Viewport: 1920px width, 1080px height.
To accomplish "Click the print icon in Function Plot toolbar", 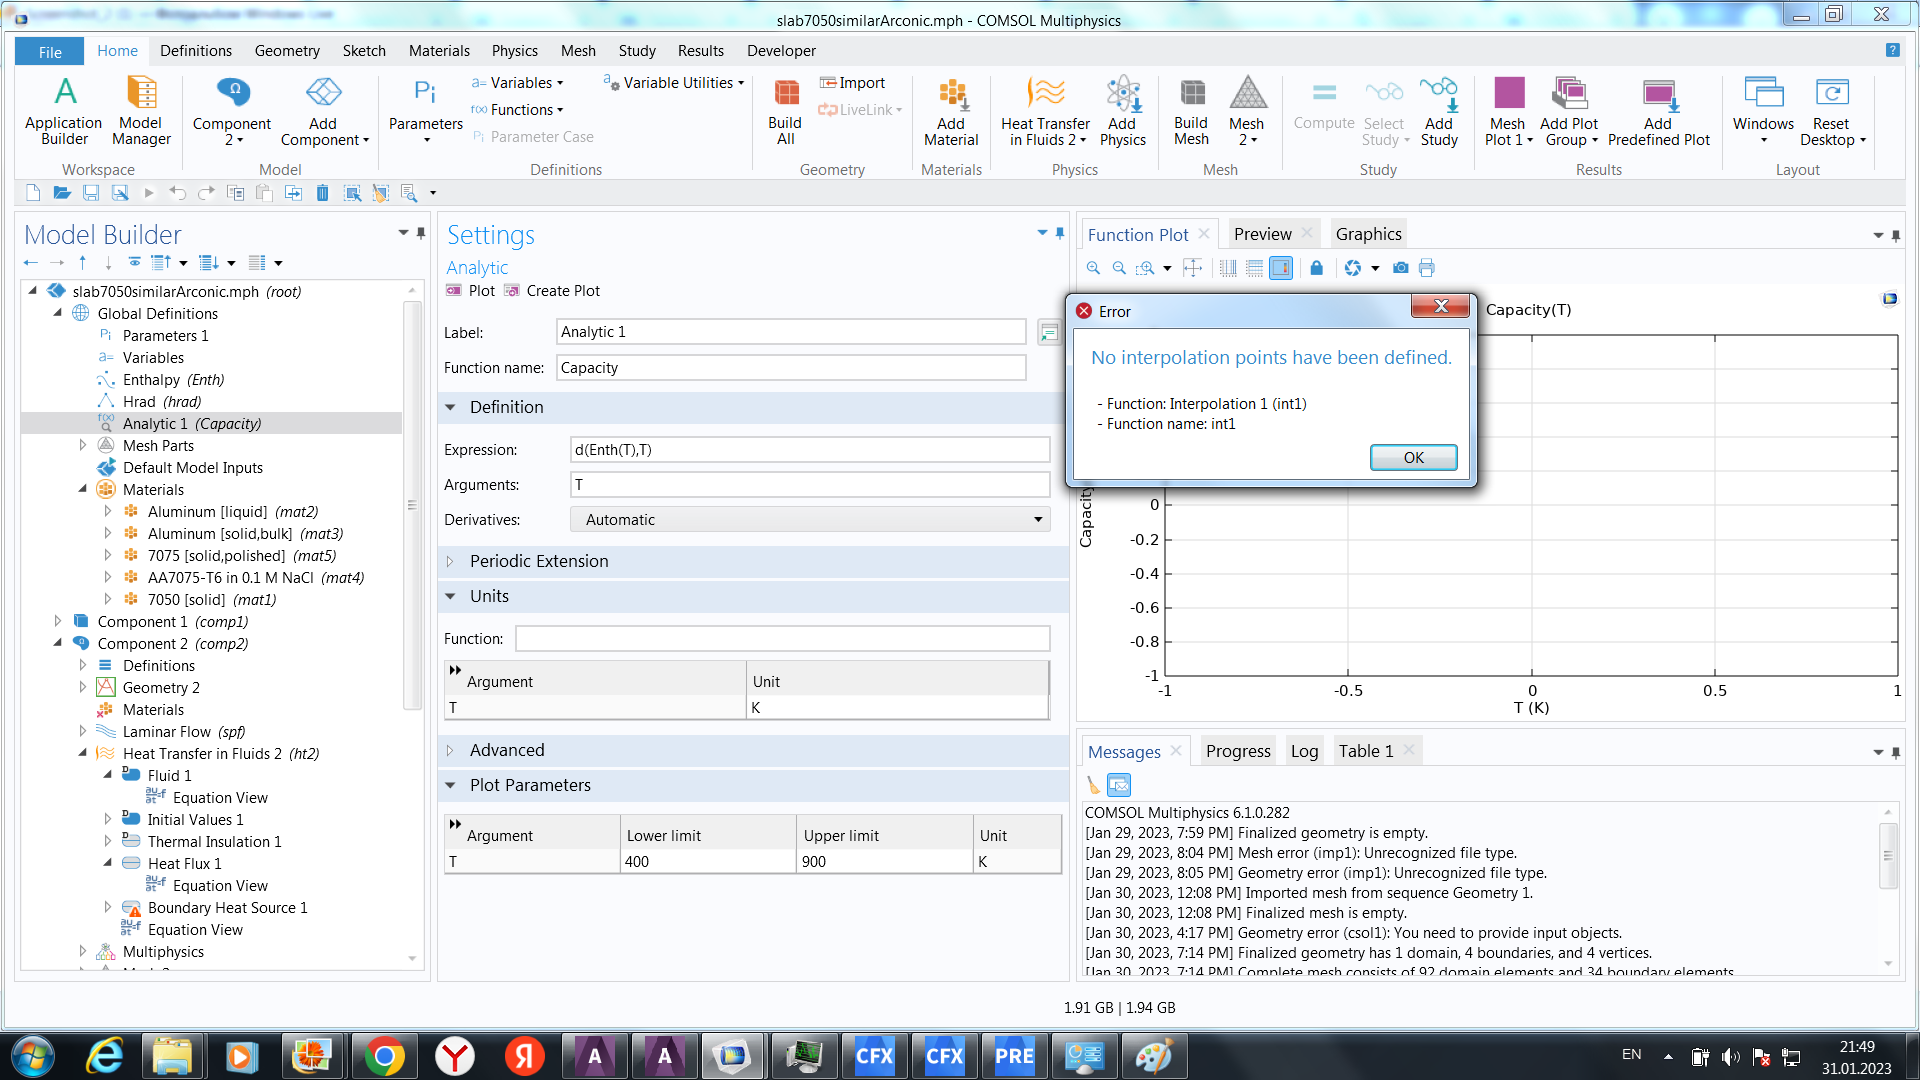I will tap(1427, 268).
